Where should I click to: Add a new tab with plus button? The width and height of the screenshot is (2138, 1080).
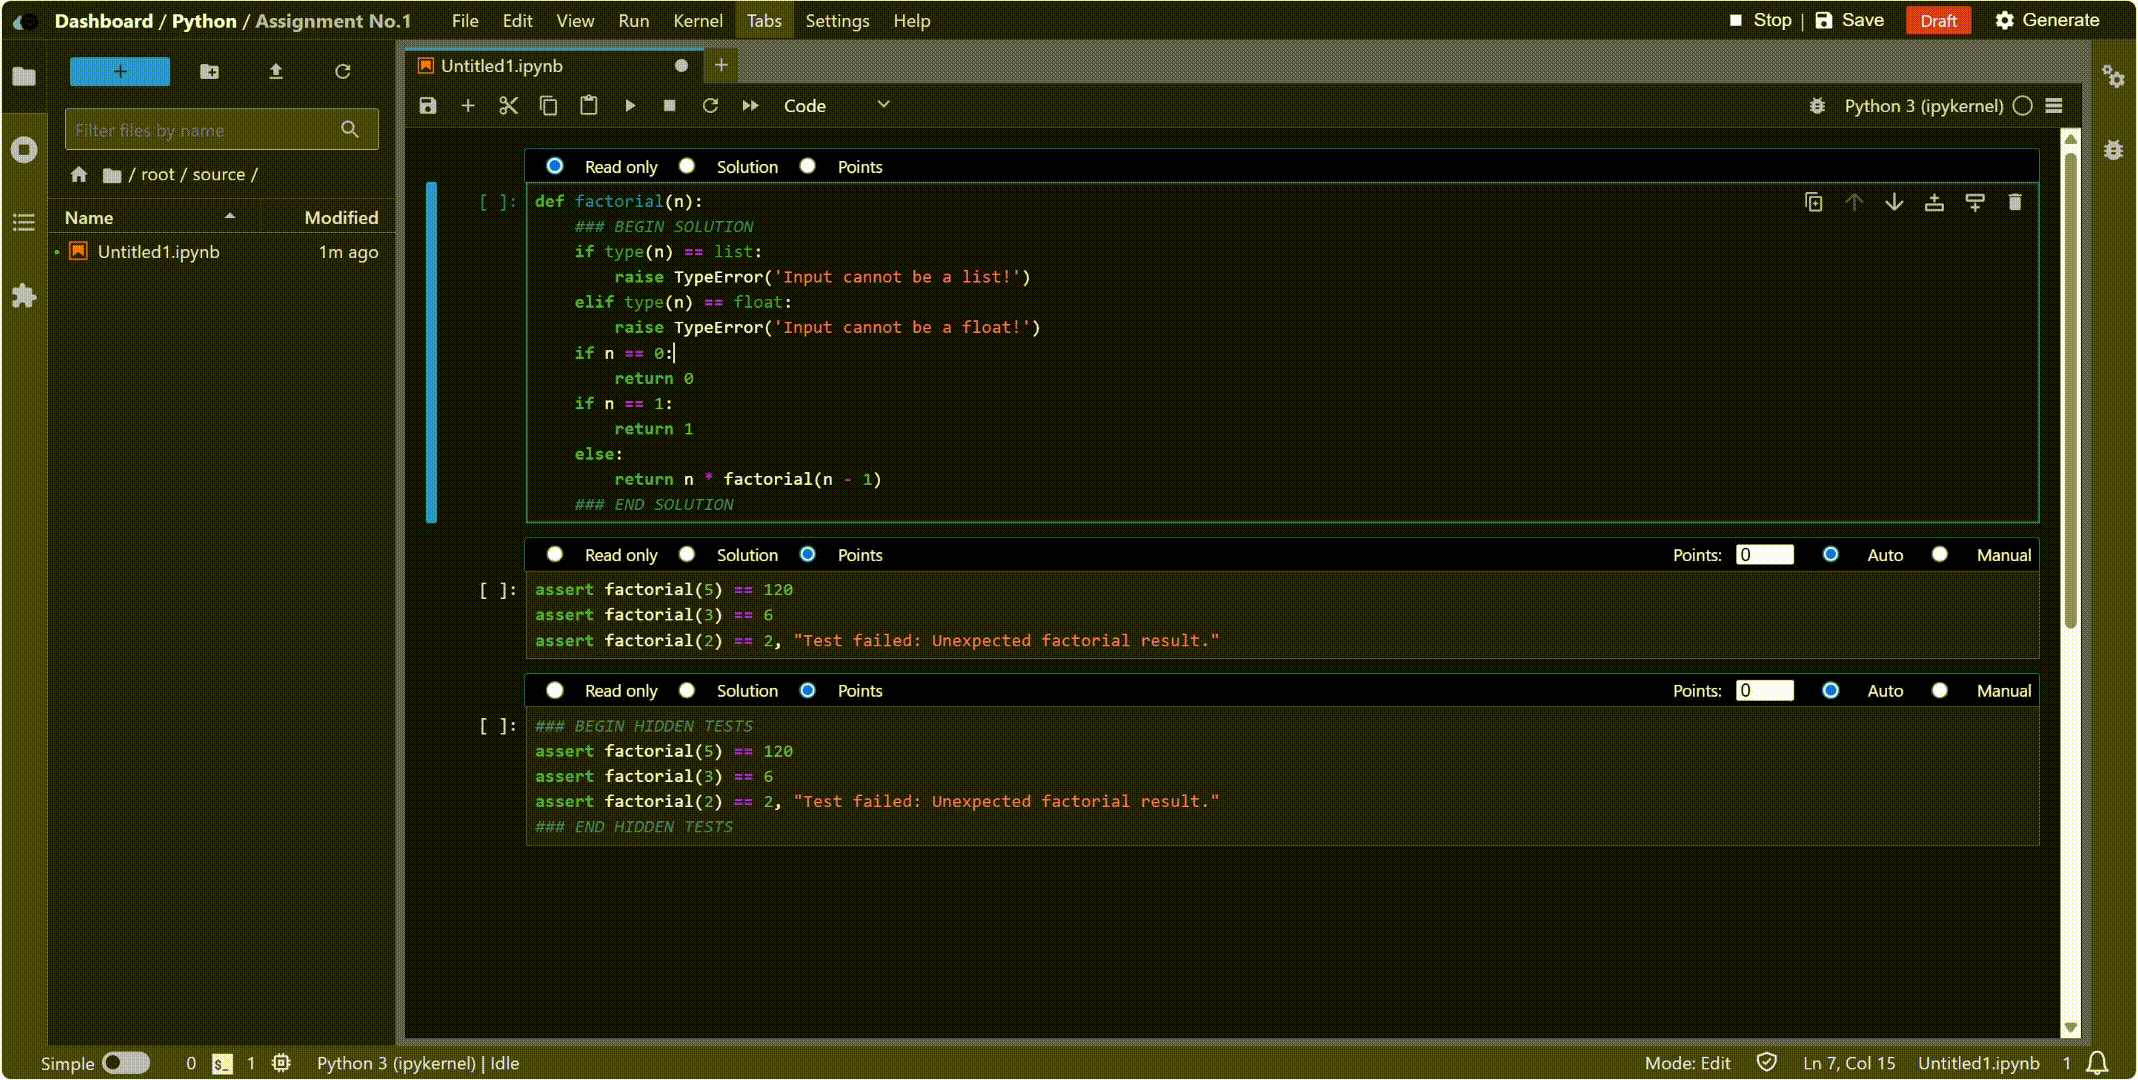coord(721,66)
